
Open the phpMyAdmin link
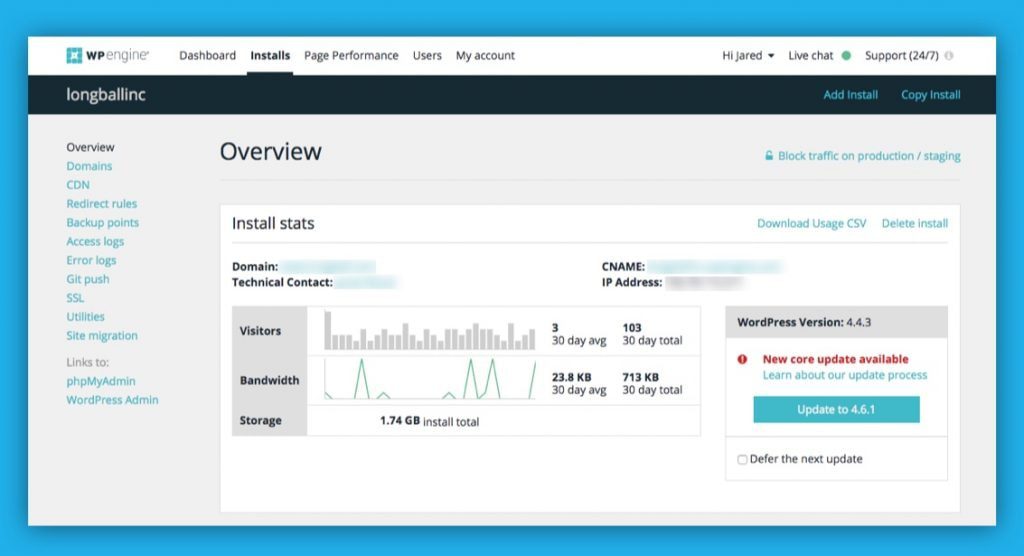[101, 381]
